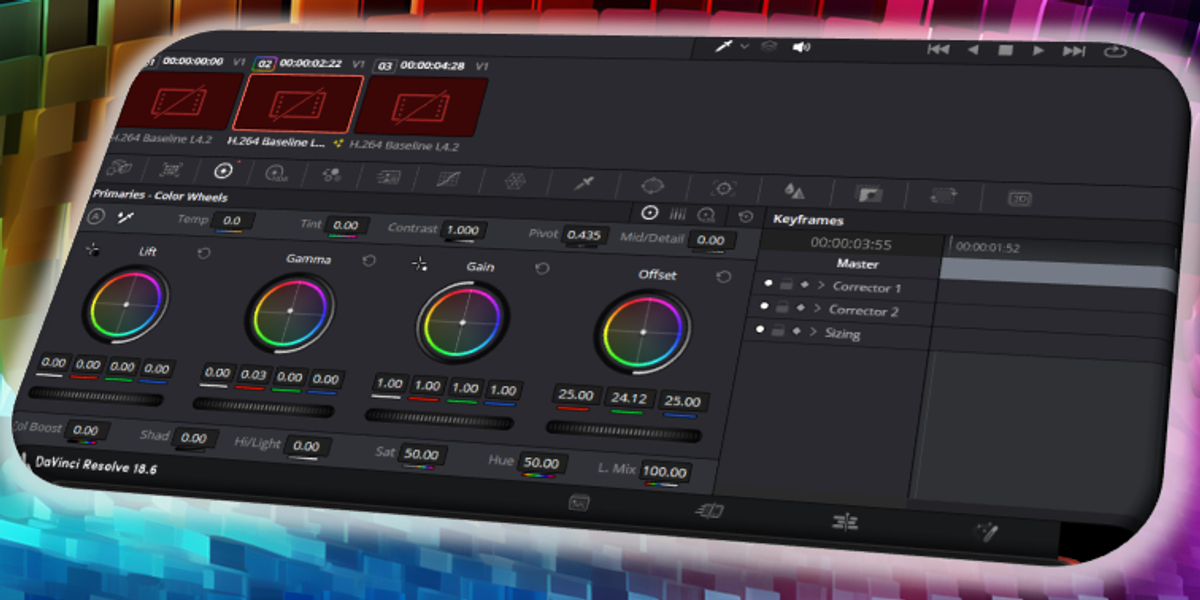Open the 3D stereoscopic palette
The image size is (1200, 600).
tap(1019, 198)
